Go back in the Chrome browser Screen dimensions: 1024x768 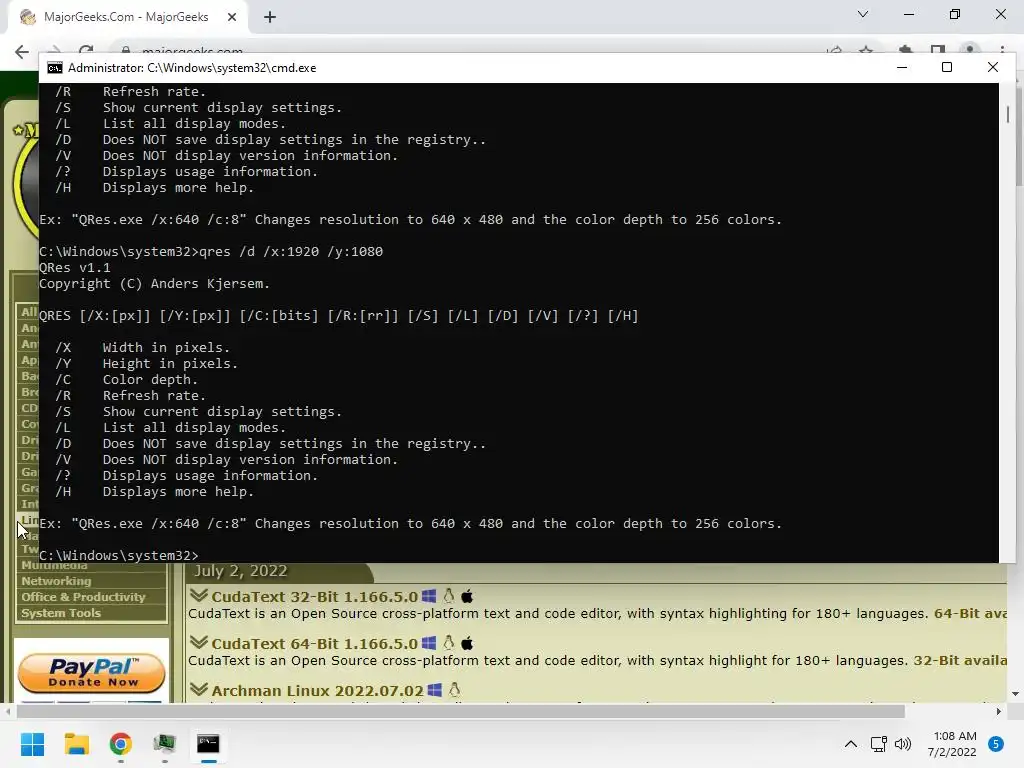pos(22,52)
